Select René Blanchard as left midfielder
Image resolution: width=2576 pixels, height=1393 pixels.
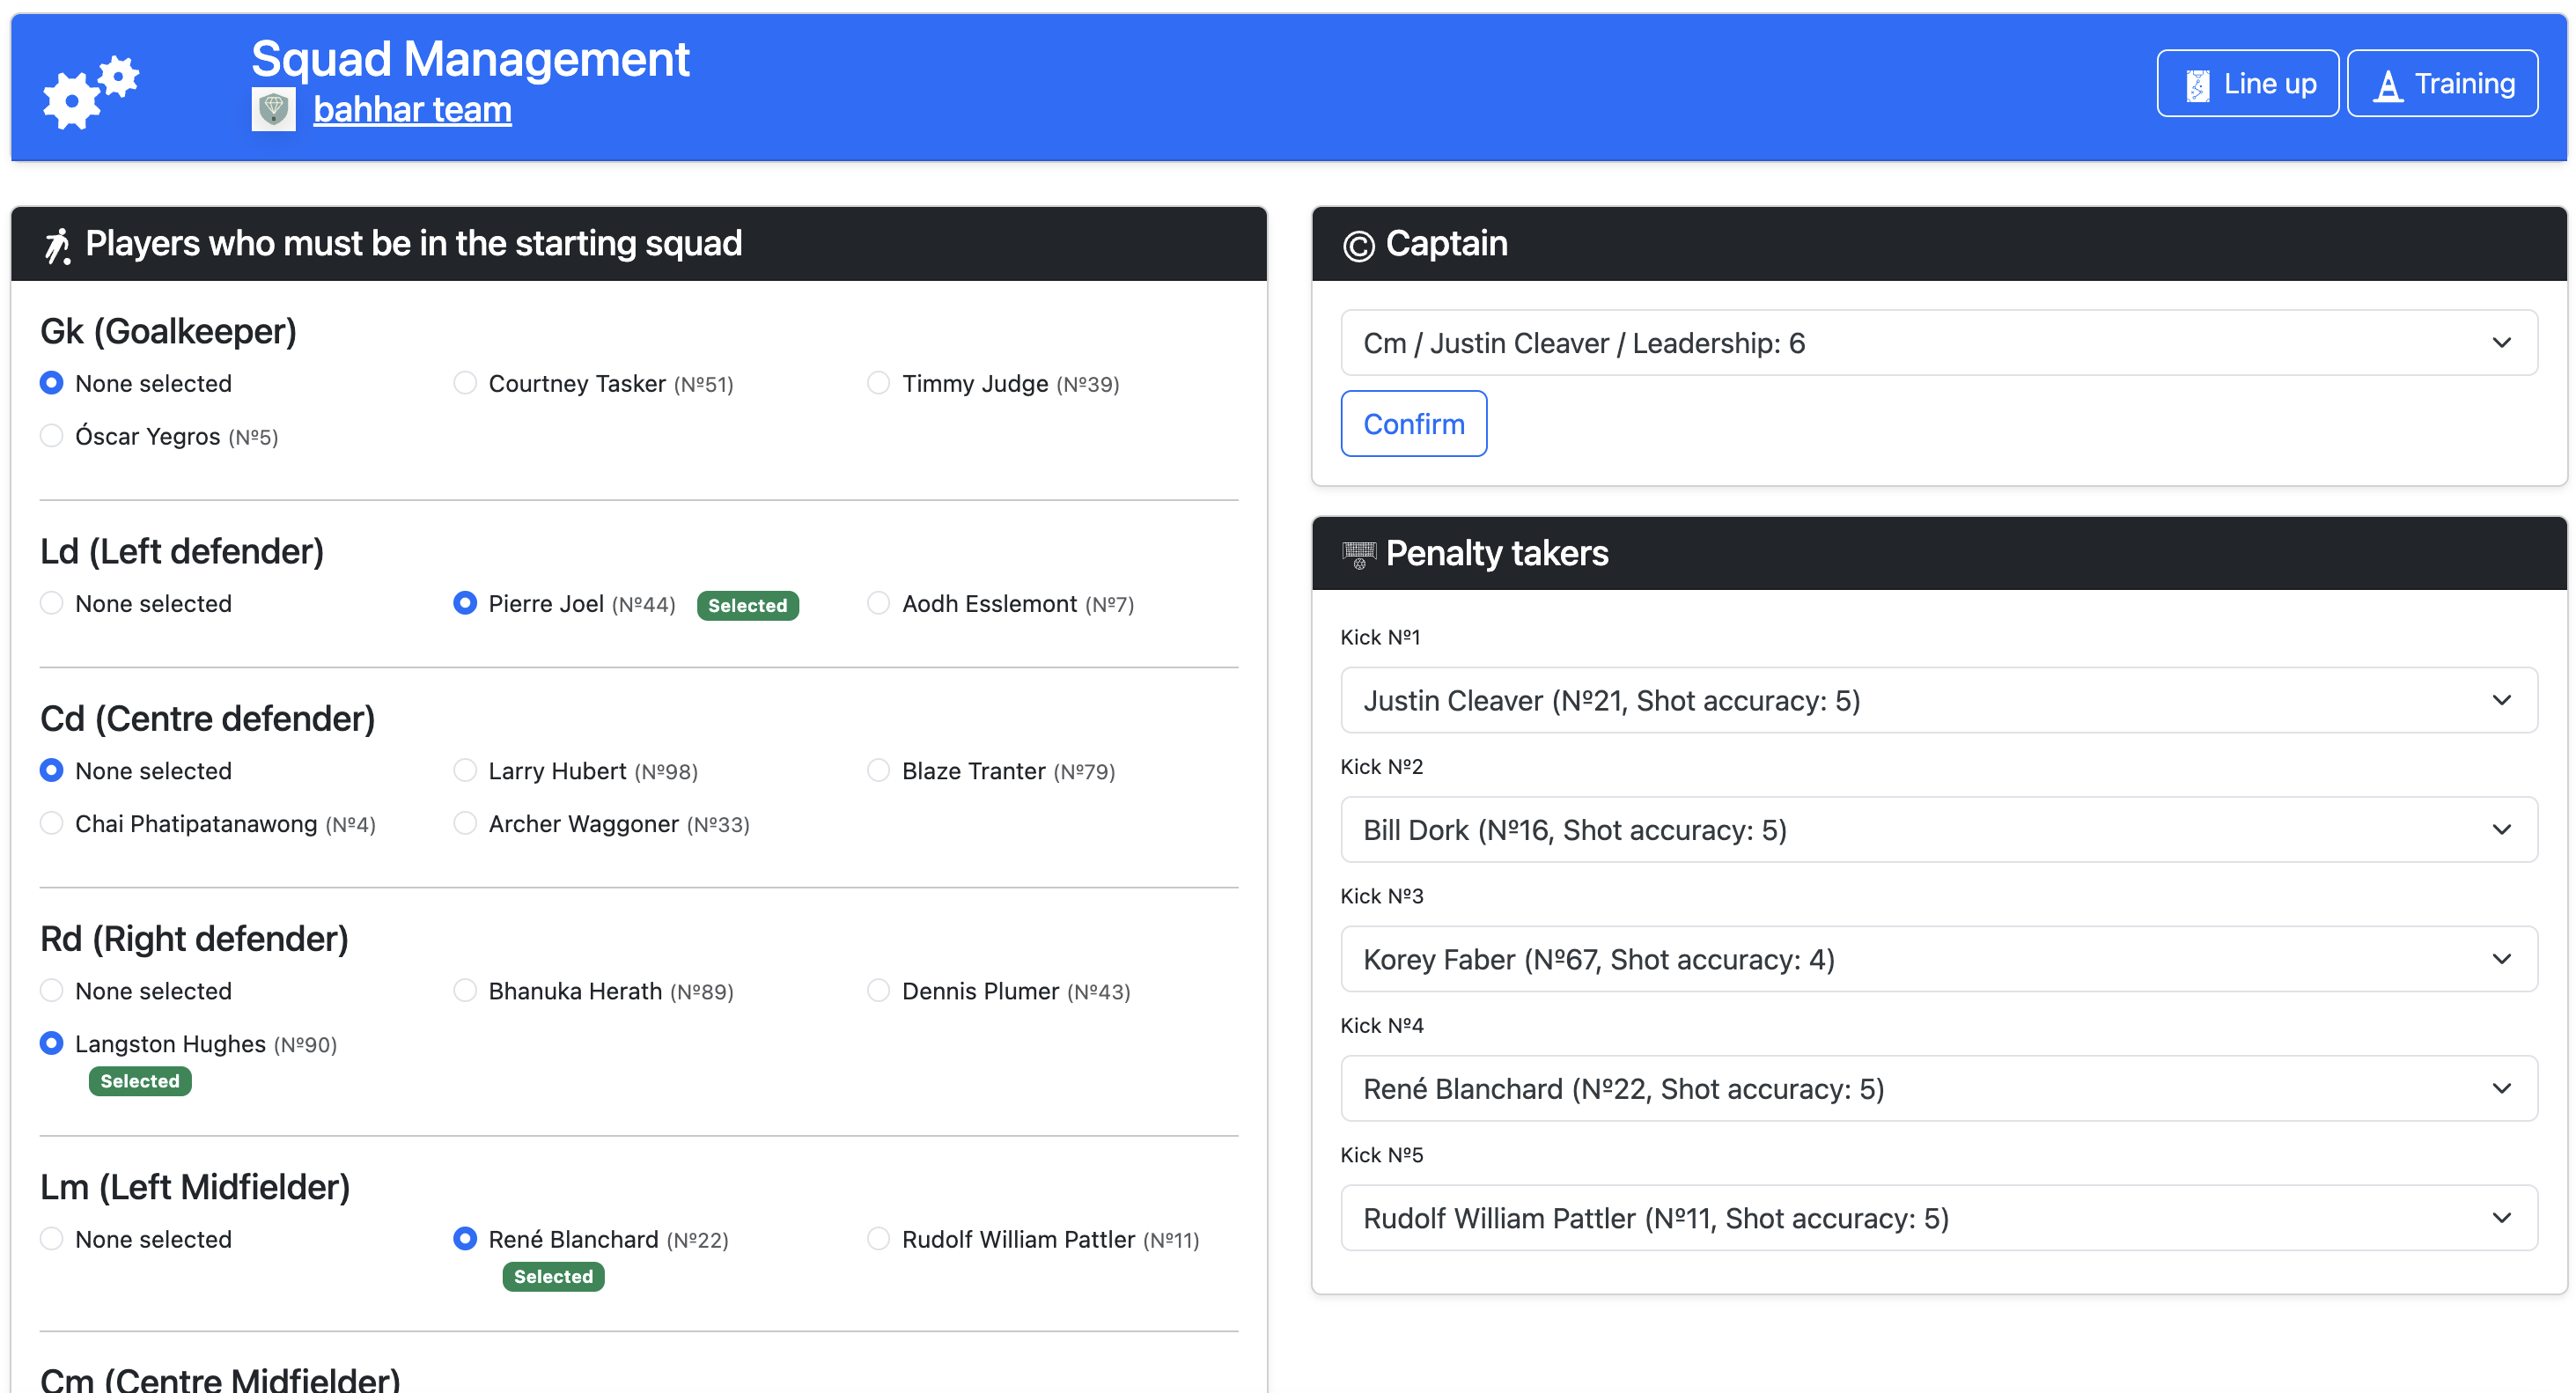click(465, 1238)
